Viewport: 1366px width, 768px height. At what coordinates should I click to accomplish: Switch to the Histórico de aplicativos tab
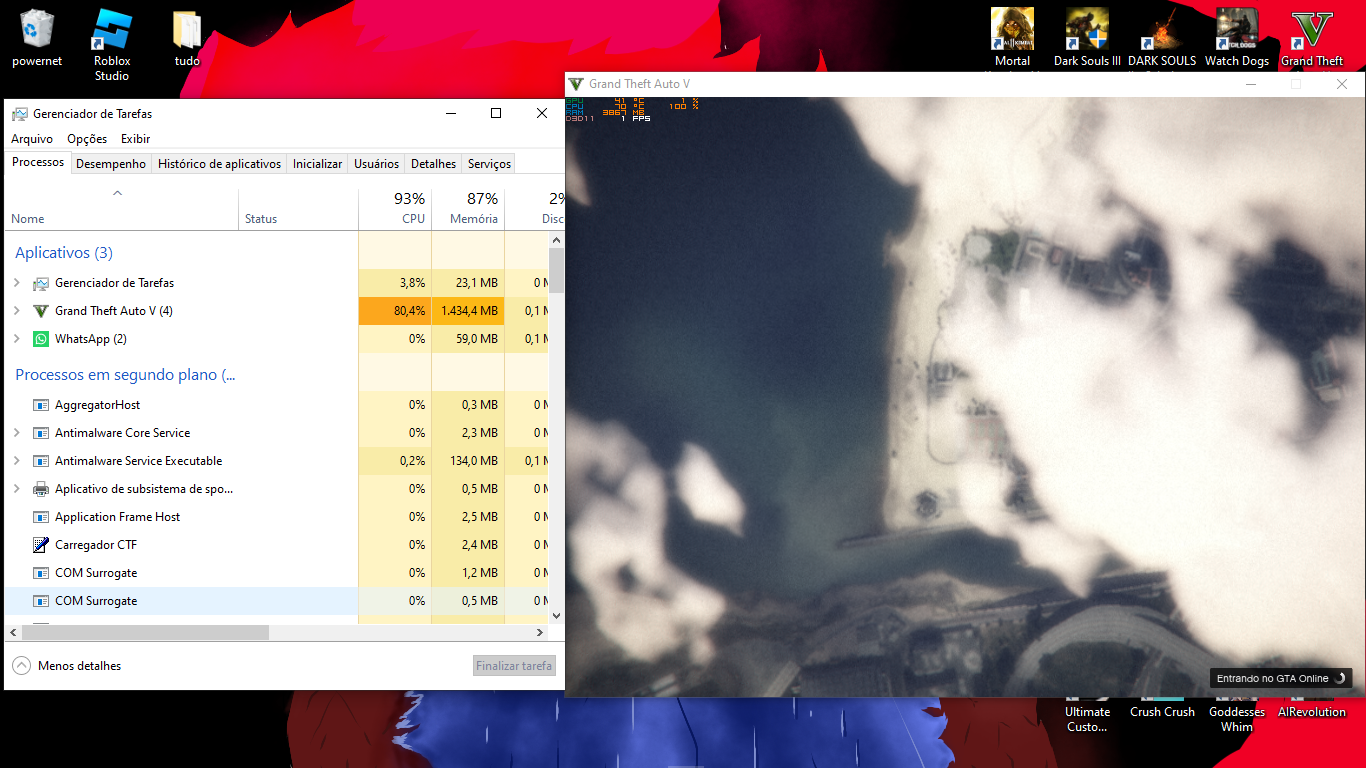pos(220,164)
